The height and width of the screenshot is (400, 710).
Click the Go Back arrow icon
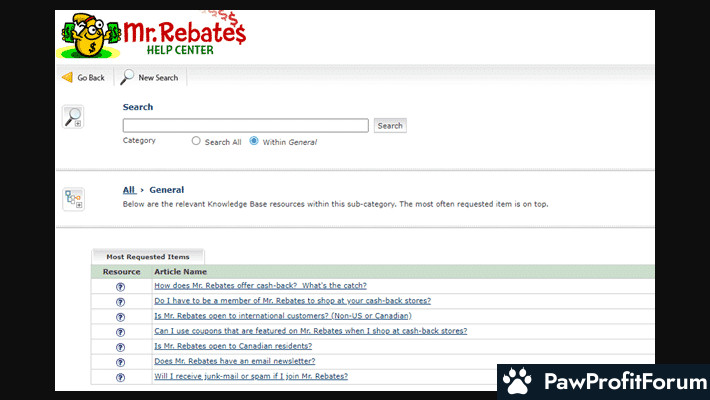(x=67, y=77)
